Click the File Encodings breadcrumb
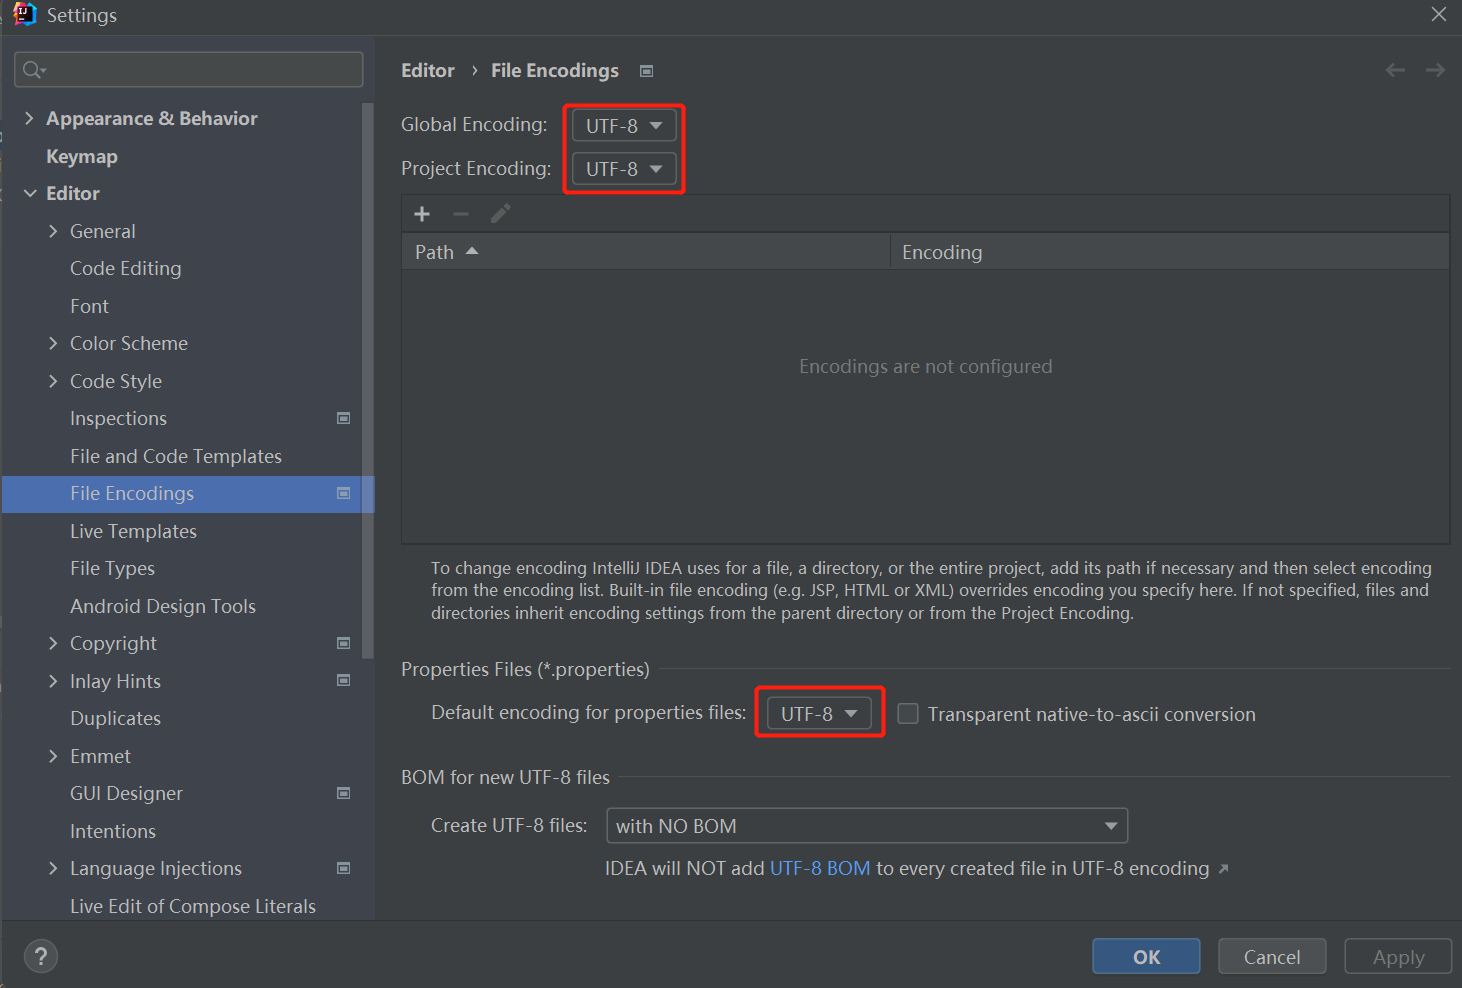 click(x=555, y=70)
